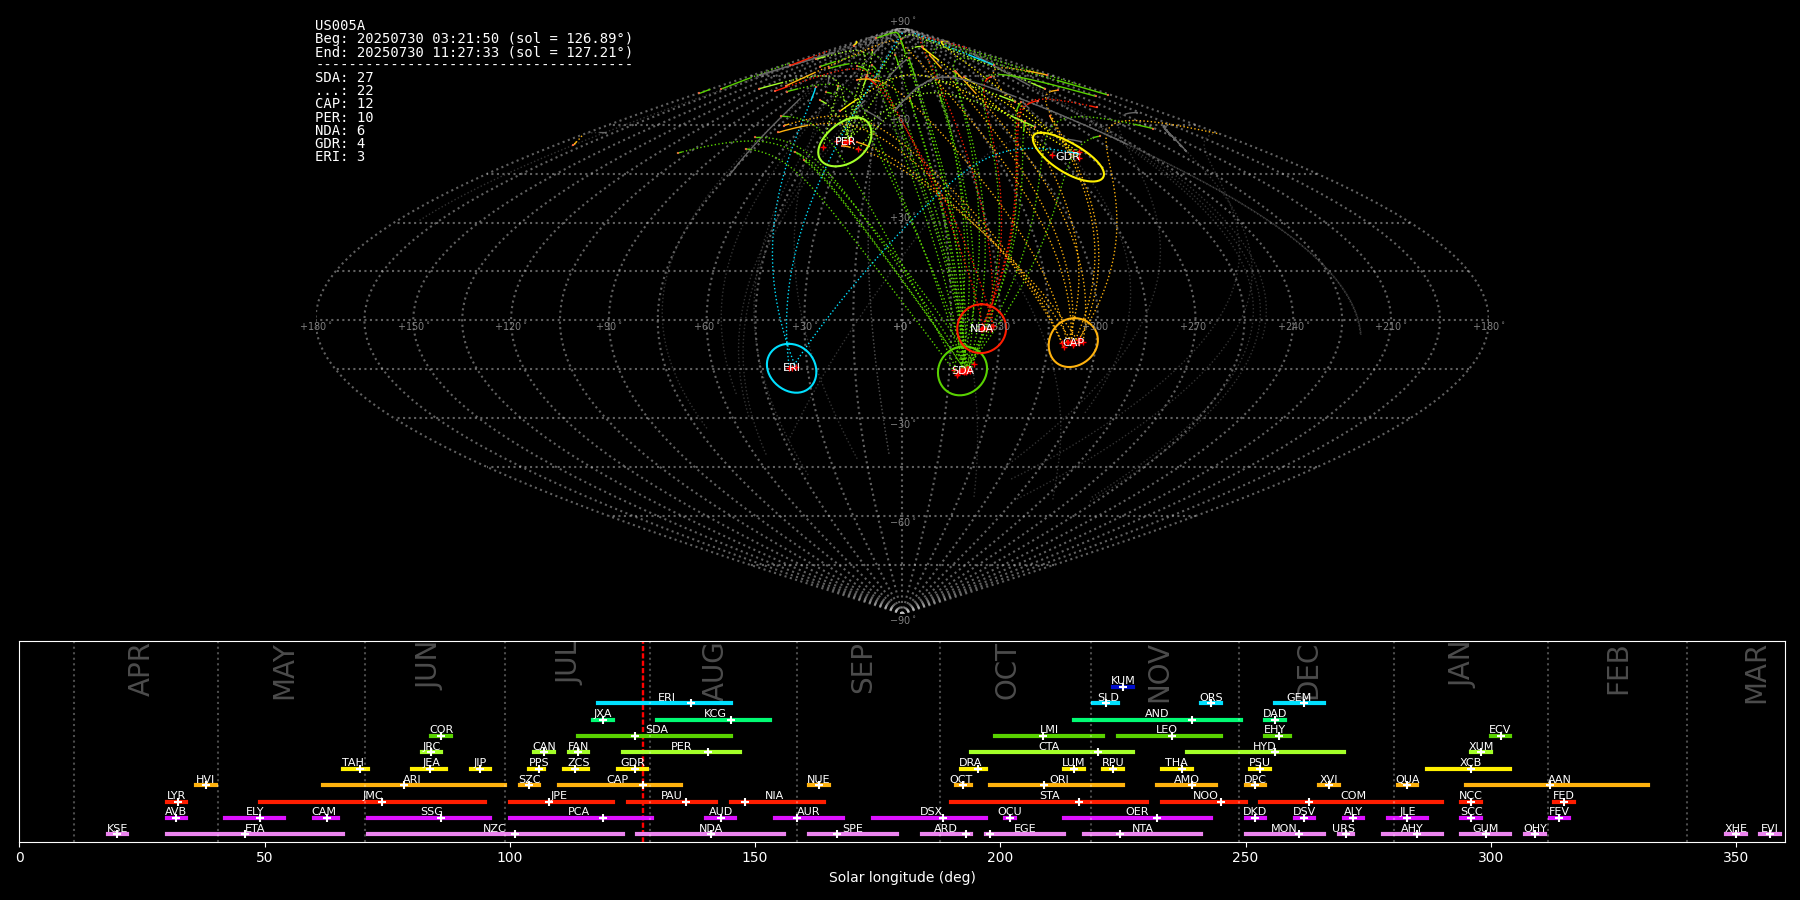
Task: Click the AND shower bar in timeline
Action: click(1157, 719)
